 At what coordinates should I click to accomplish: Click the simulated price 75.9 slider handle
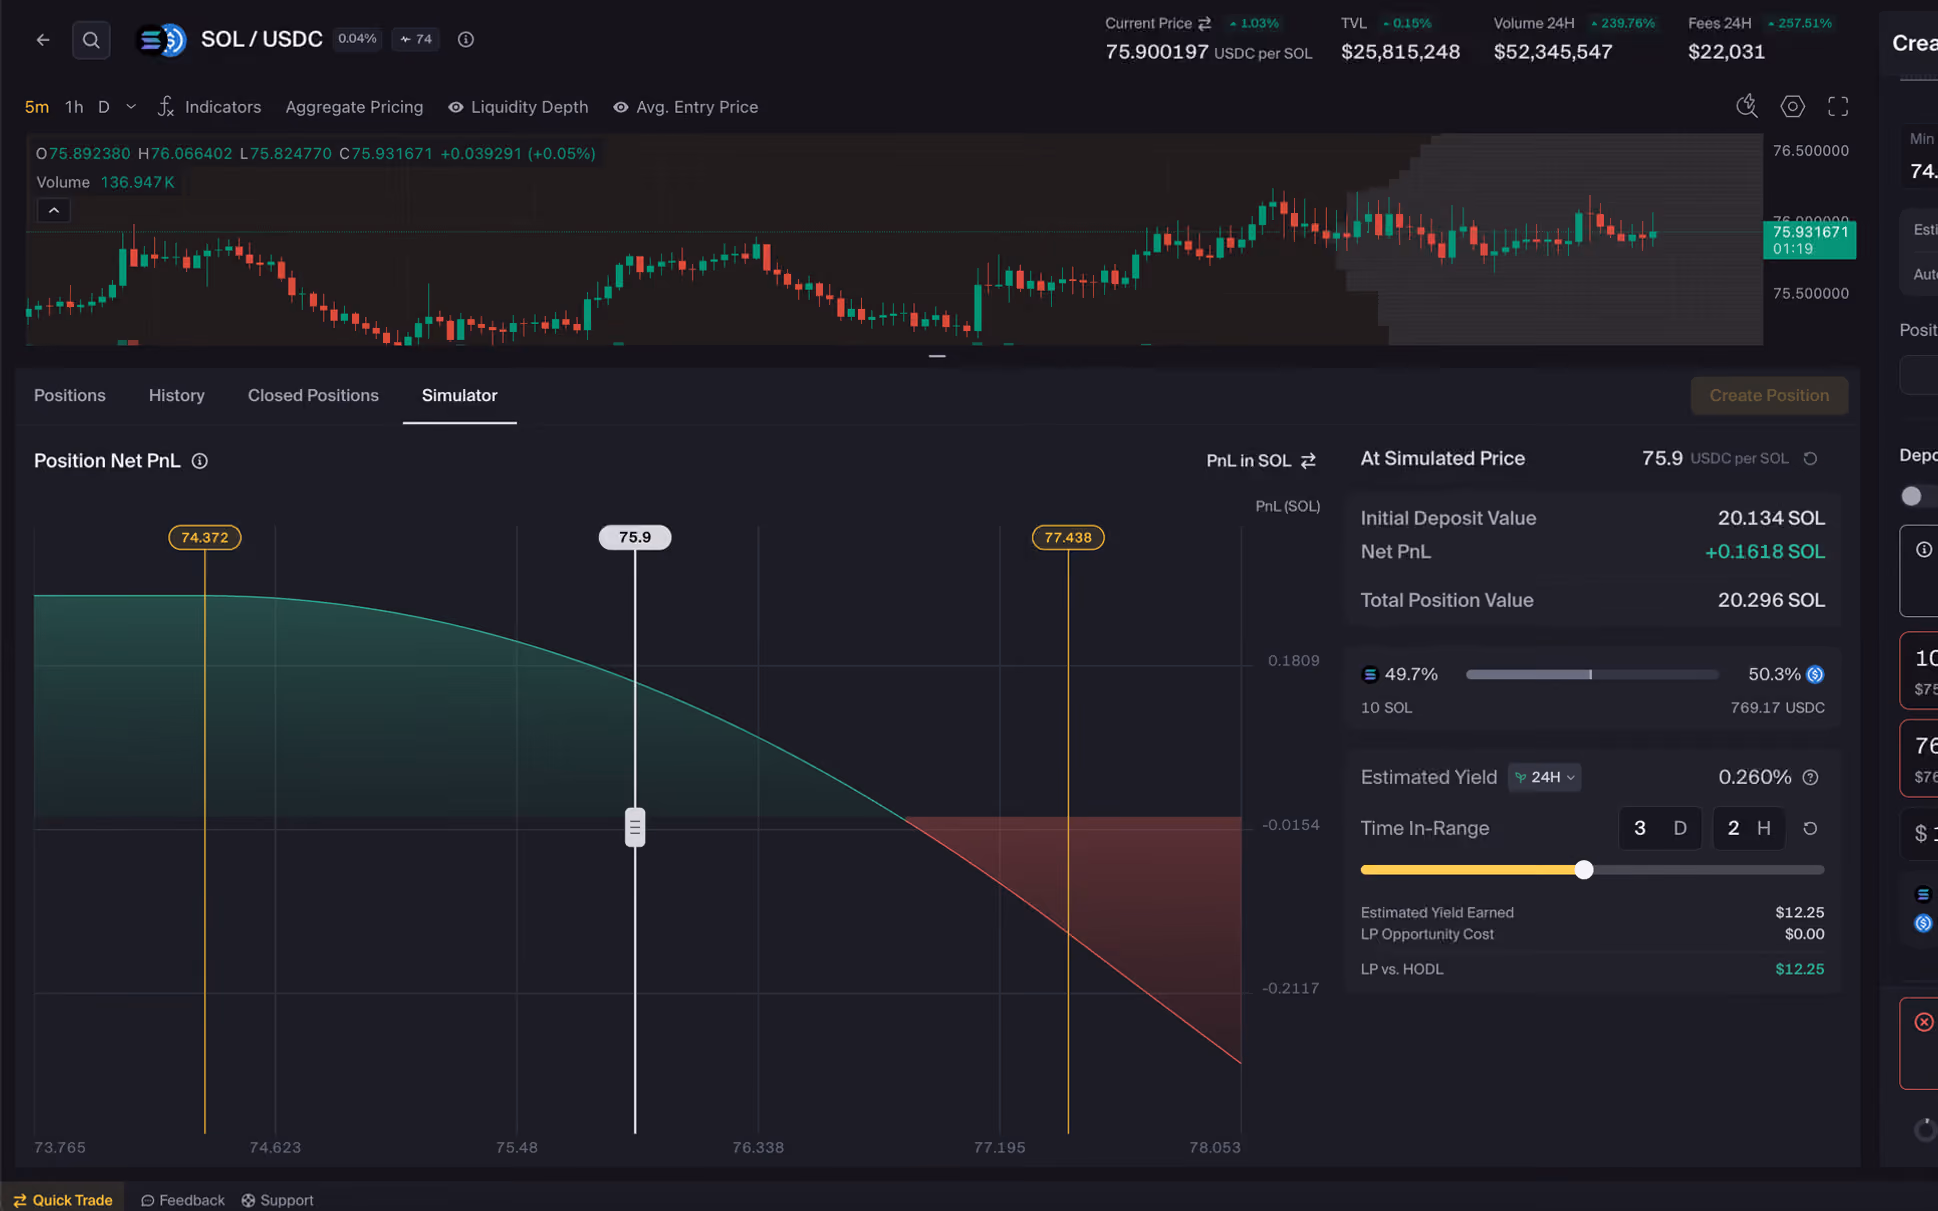[635, 827]
